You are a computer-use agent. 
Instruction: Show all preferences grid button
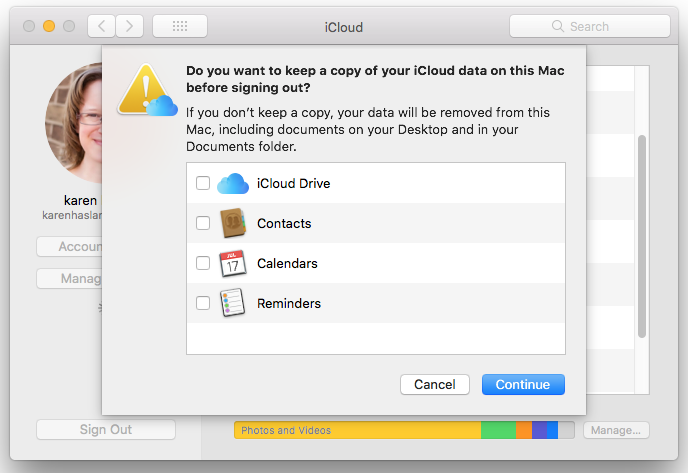point(180,26)
